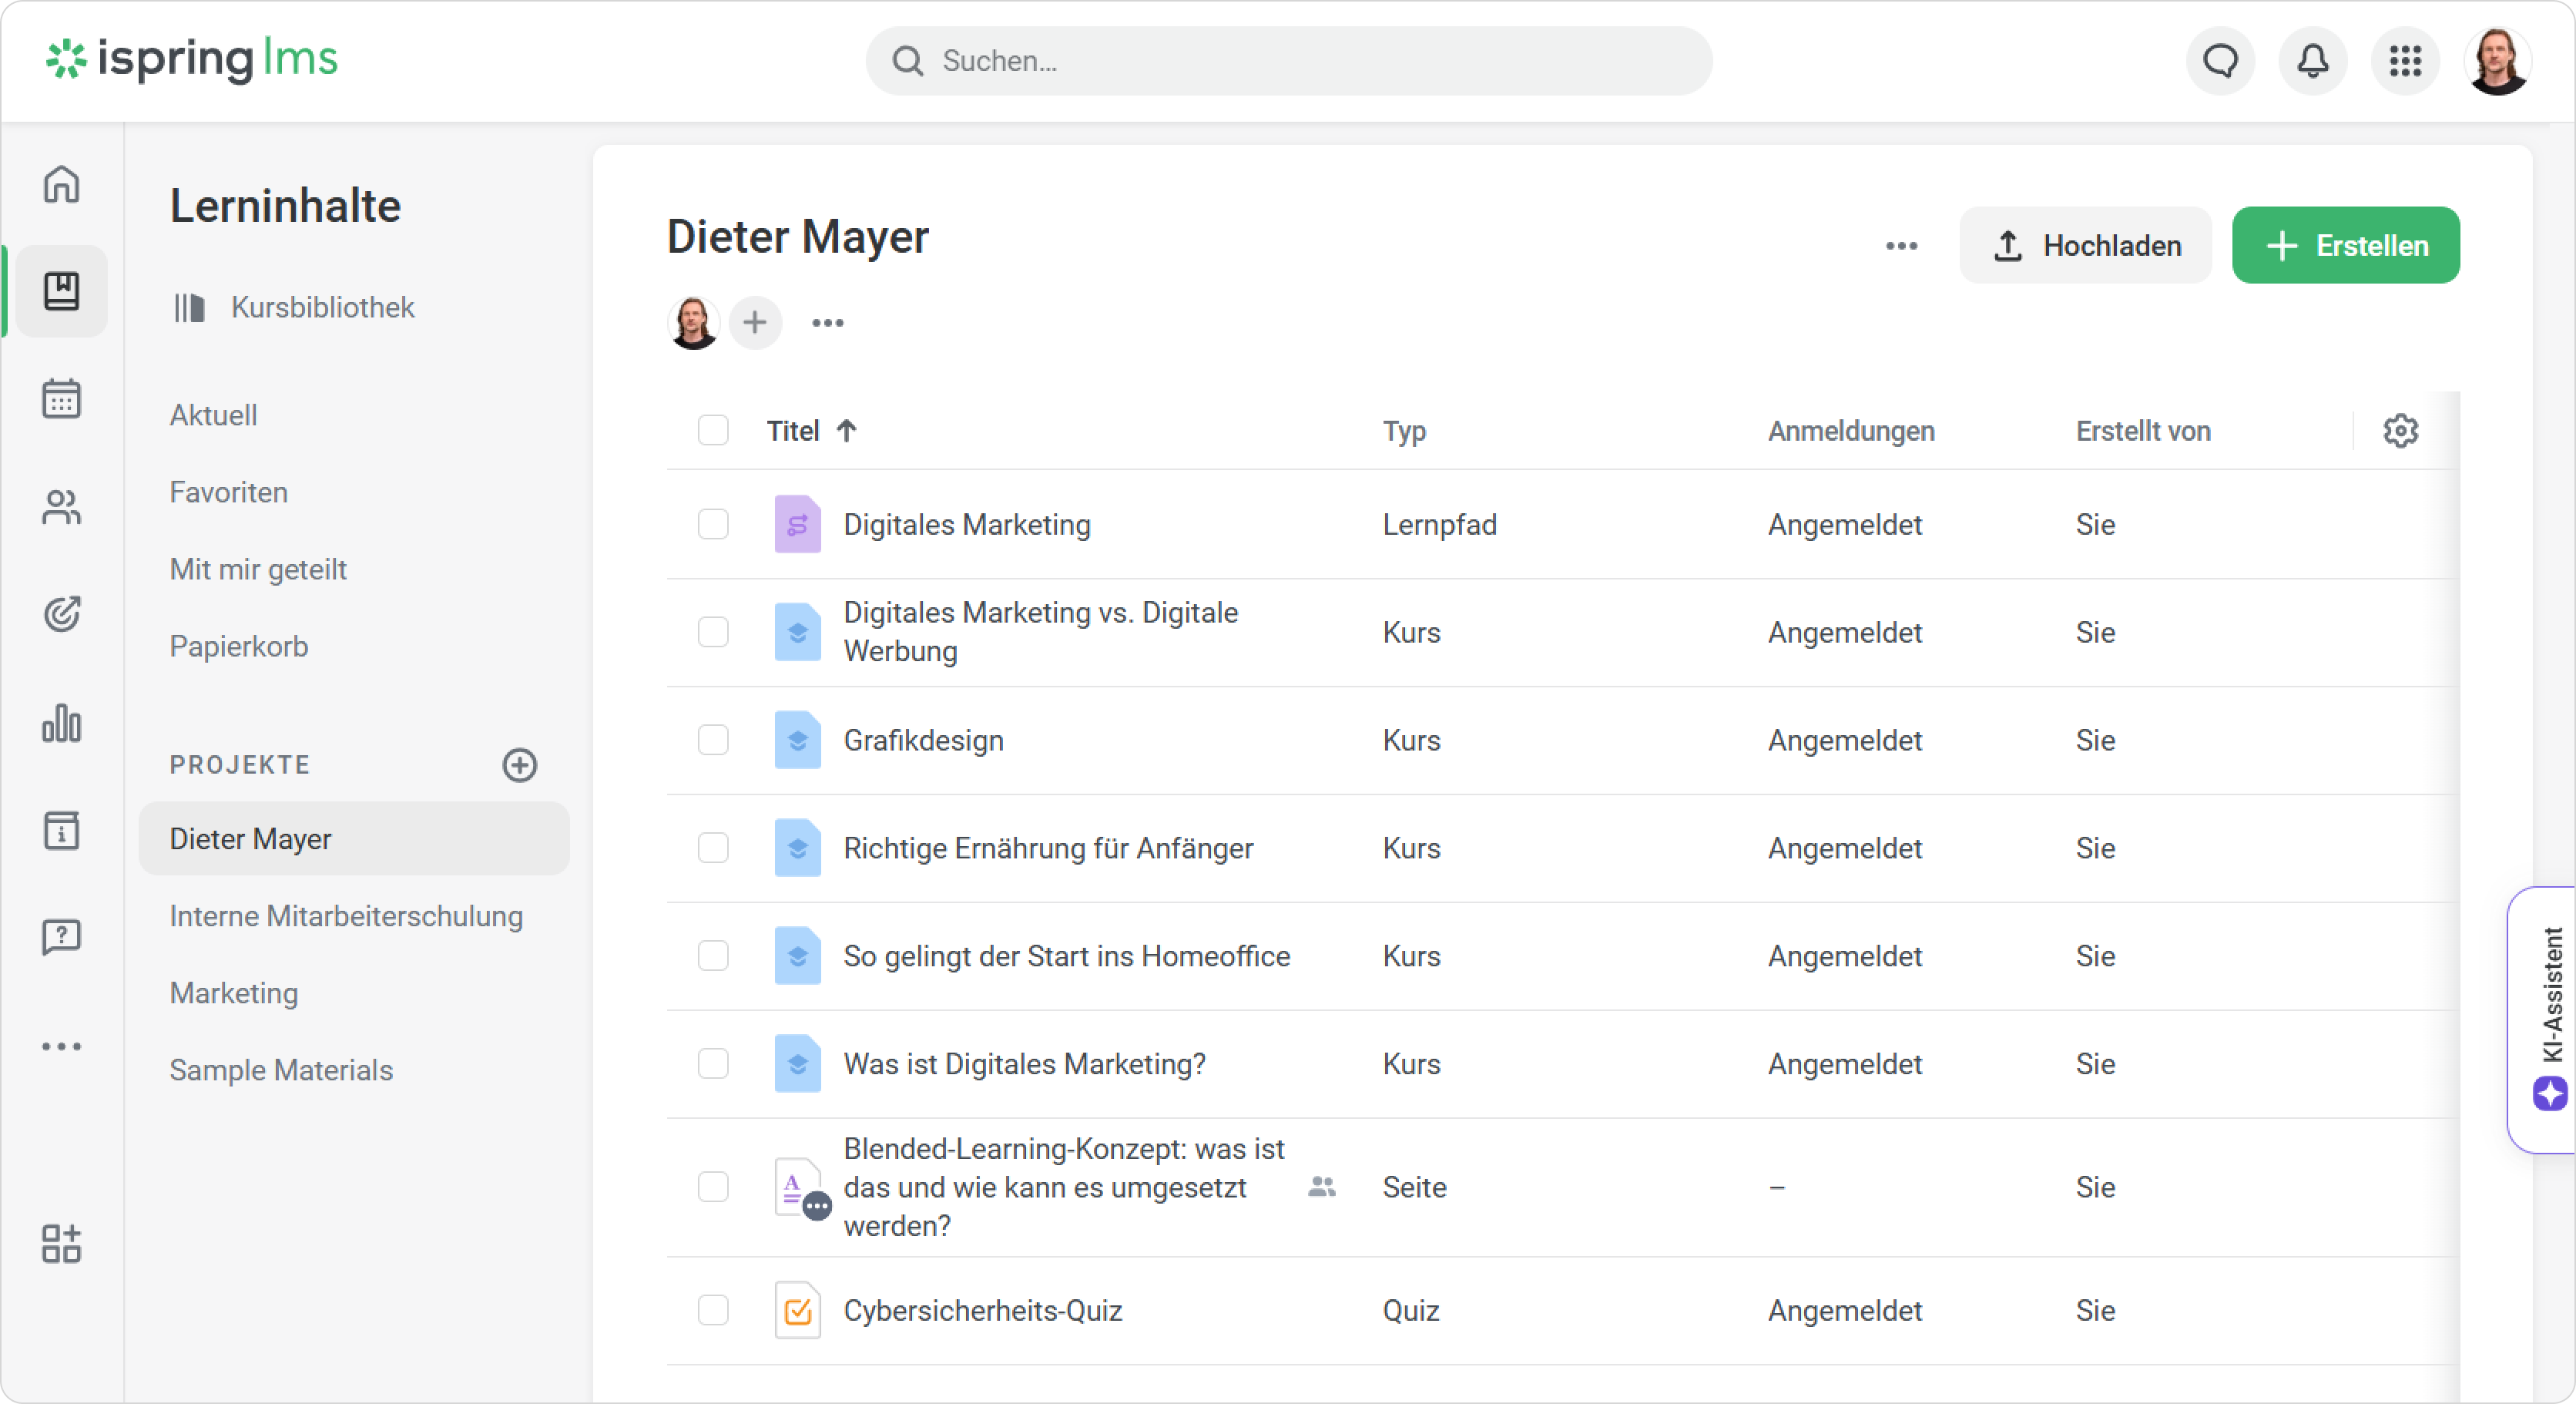Click the Suchen search field

click(x=1288, y=61)
